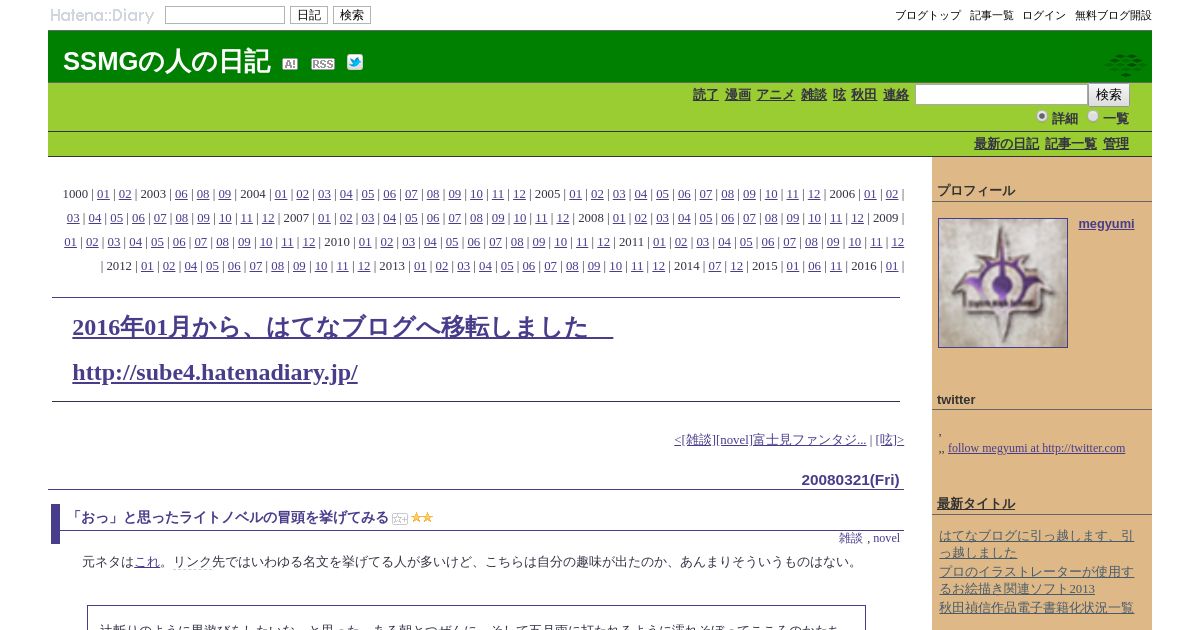Go to next entry [呟]>
The height and width of the screenshot is (630, 1200).
(890, 440)
